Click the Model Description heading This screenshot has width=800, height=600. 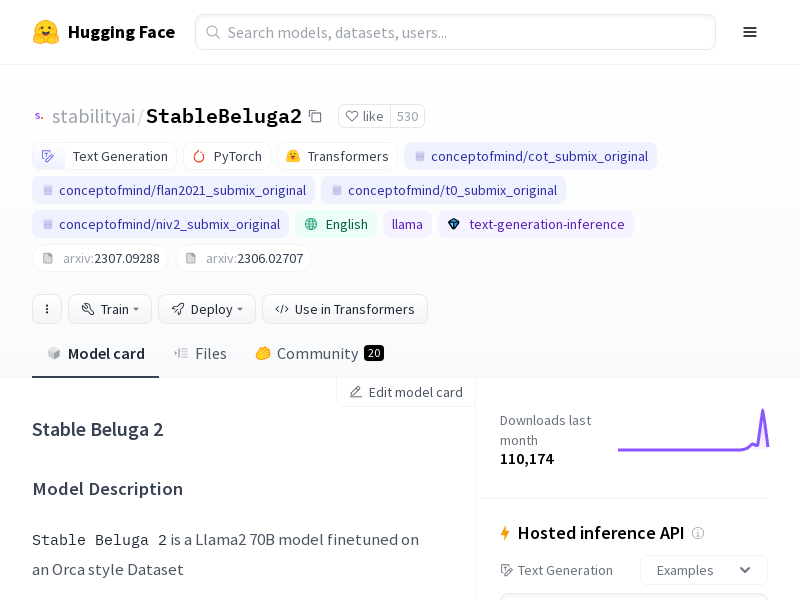(x=108, y=489)
